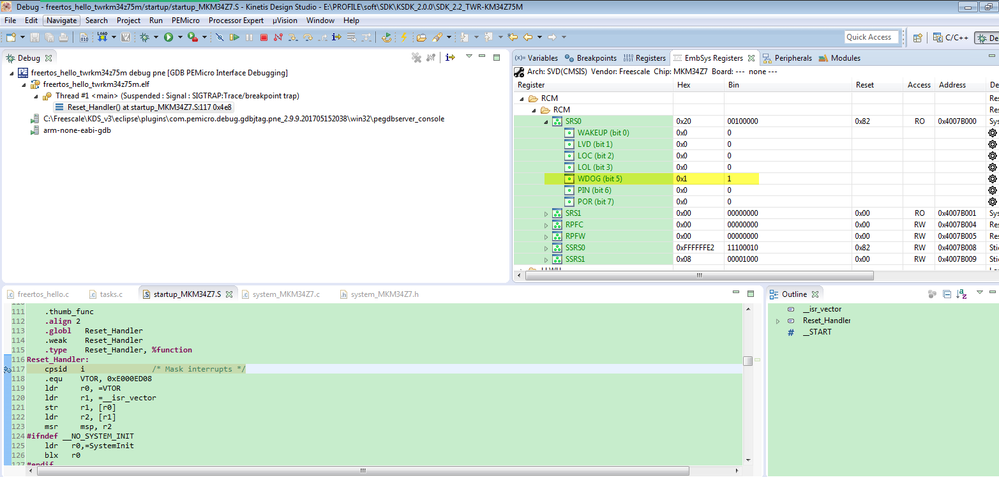Screen dimensions: 999x477
Task: Select the Reset_Handler() stack frame
Action: click(143, 107)
